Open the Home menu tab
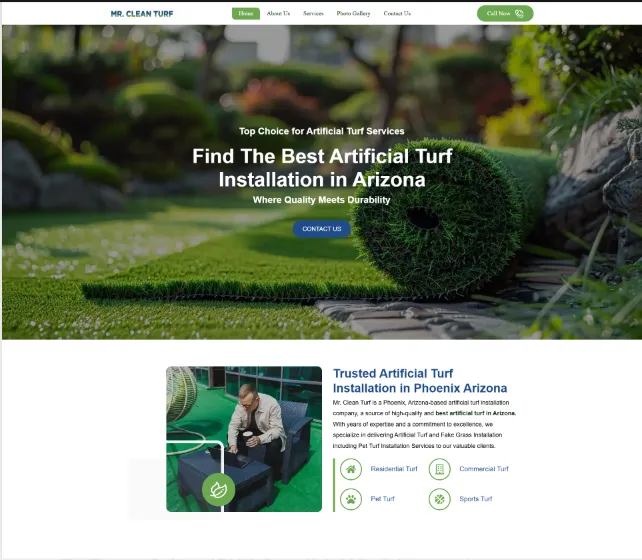This screenshot has height=560, width=642. (246, 14)
